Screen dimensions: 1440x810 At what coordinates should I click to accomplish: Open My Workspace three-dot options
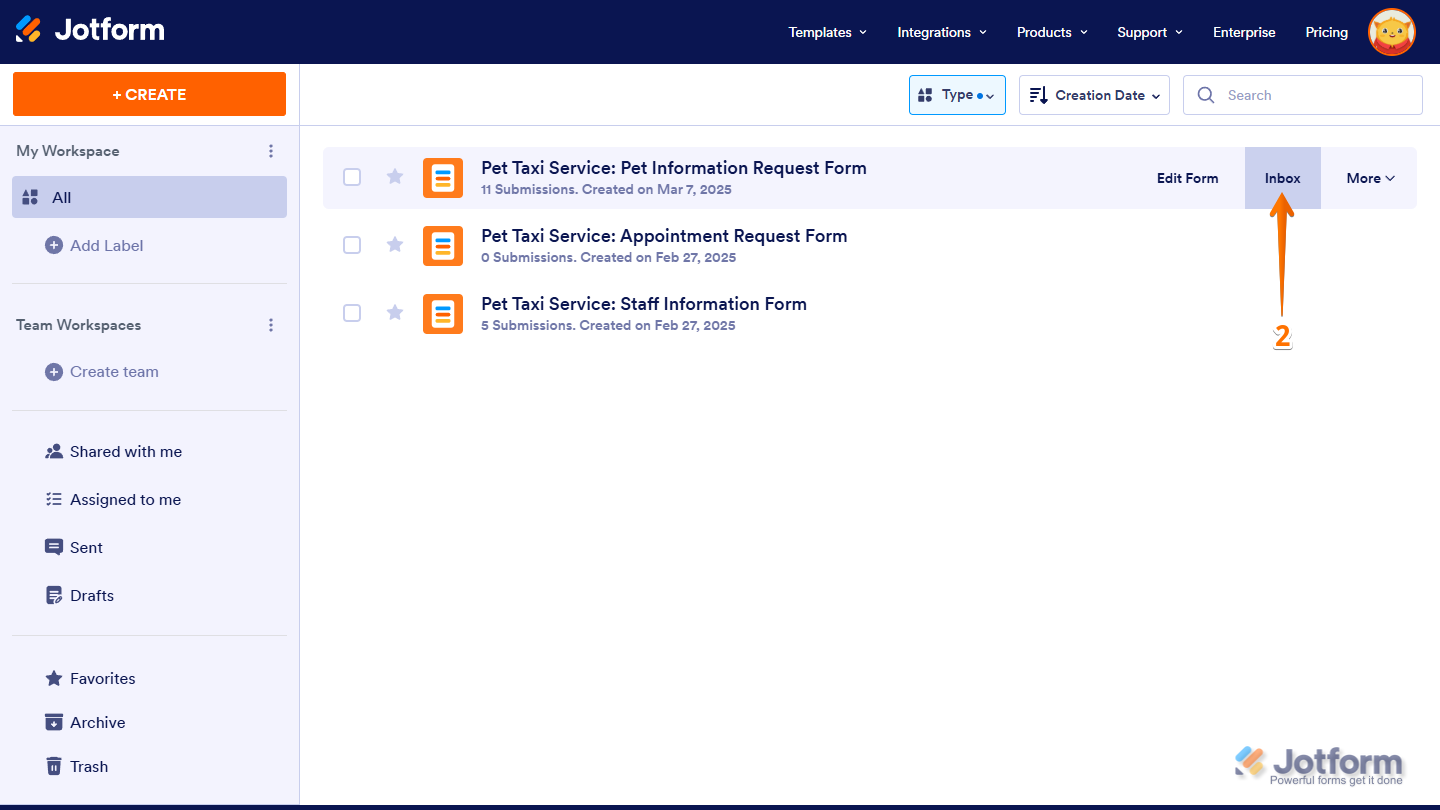tap(270, 151)
